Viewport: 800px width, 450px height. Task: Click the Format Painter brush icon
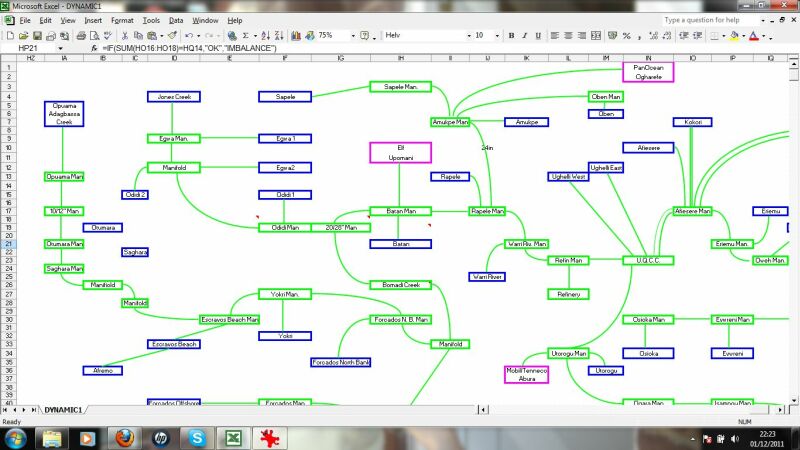[x=172, y=35]
